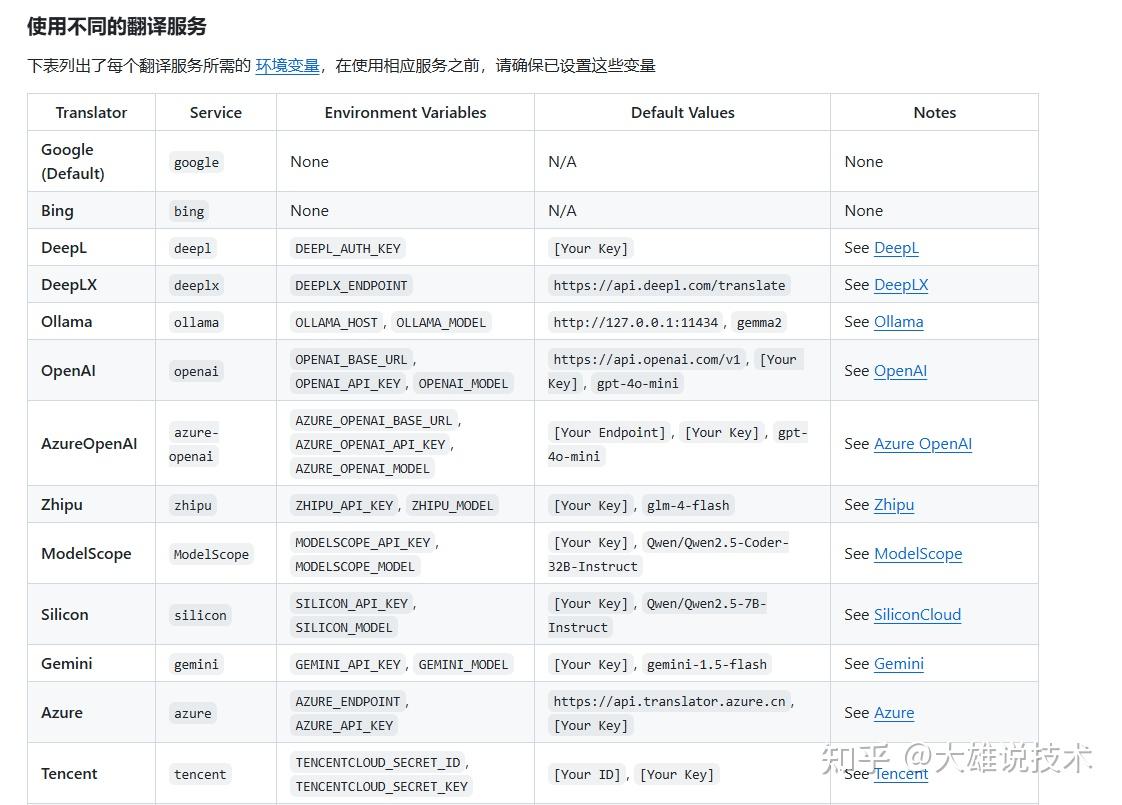Select the ModelScope service code
Image resolution: width=1122 pixels, height=805 pixels.
(x=211, y=555)
